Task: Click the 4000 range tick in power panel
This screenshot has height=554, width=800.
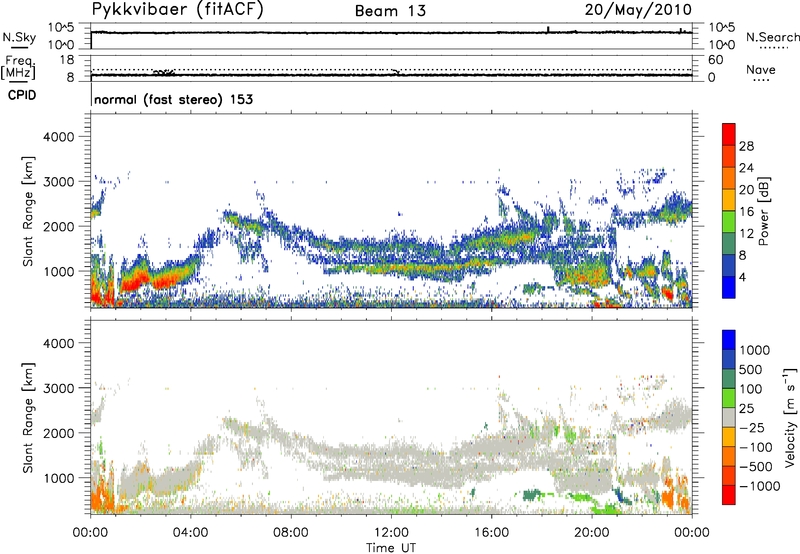Action: [x=59, y=137]
